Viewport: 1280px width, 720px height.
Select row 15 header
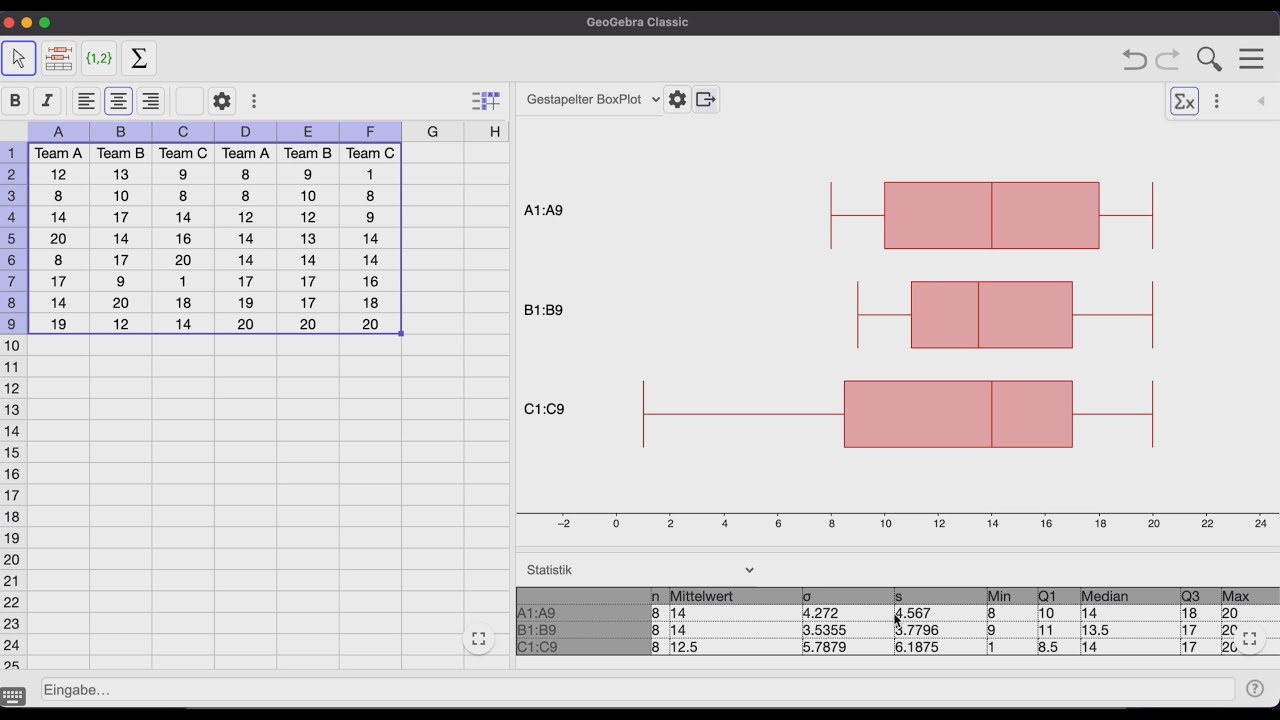pyautogui.click(x=13, y=452)
